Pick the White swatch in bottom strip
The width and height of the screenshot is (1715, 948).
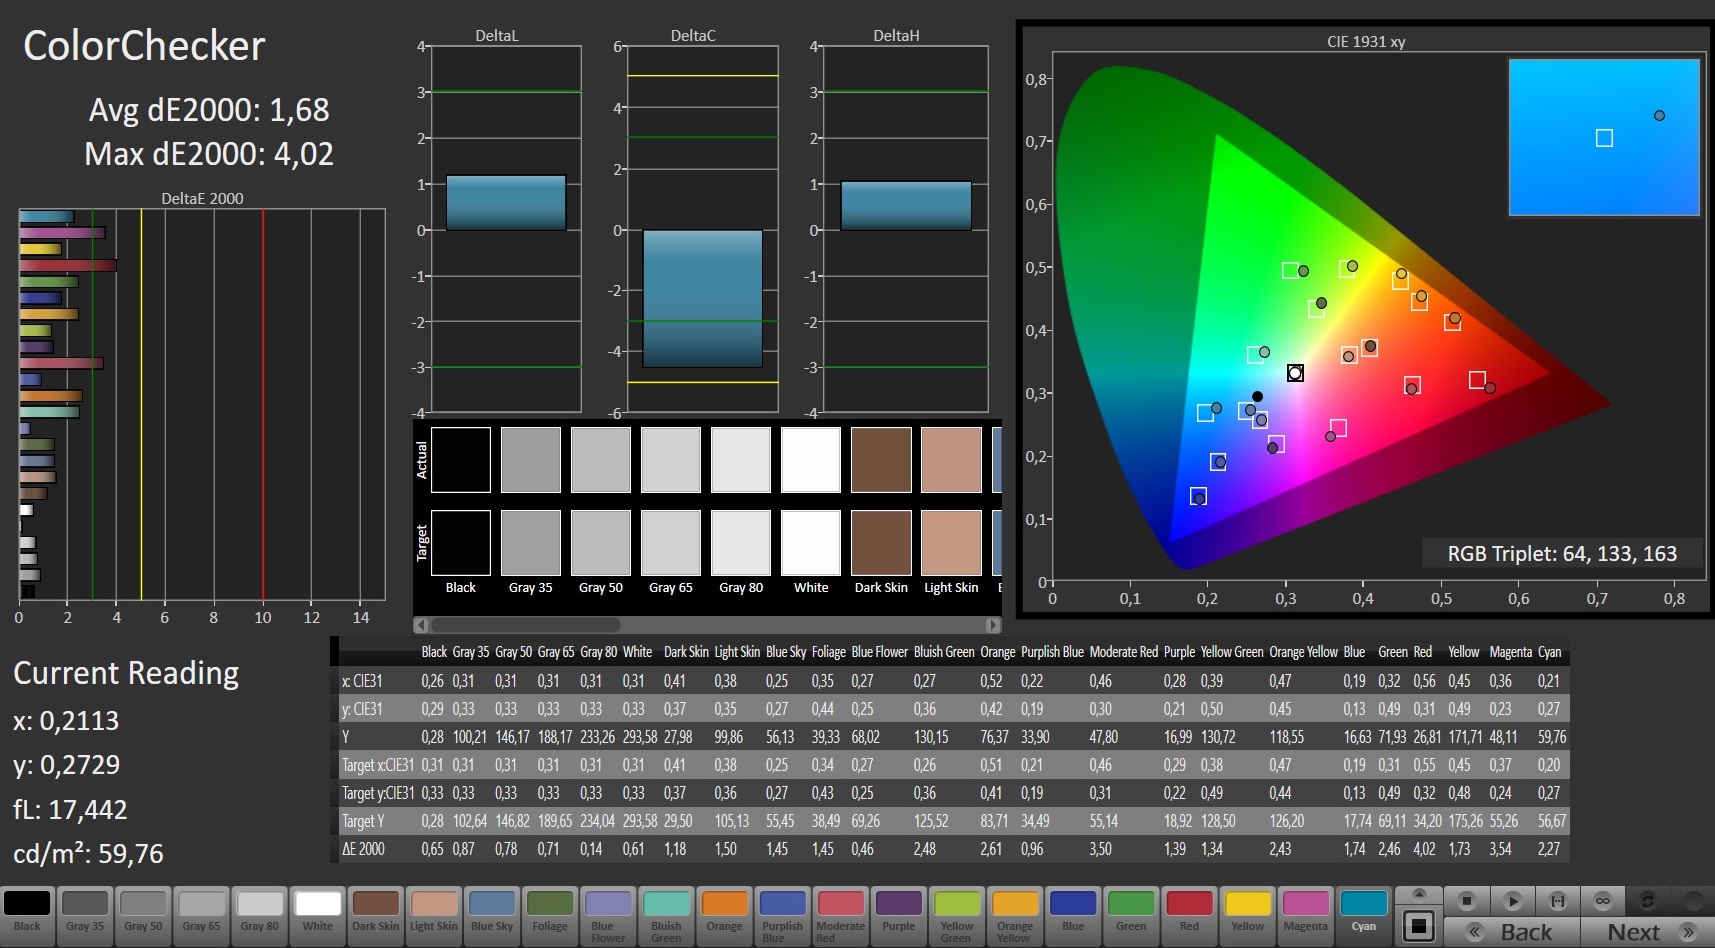point(317,915)
